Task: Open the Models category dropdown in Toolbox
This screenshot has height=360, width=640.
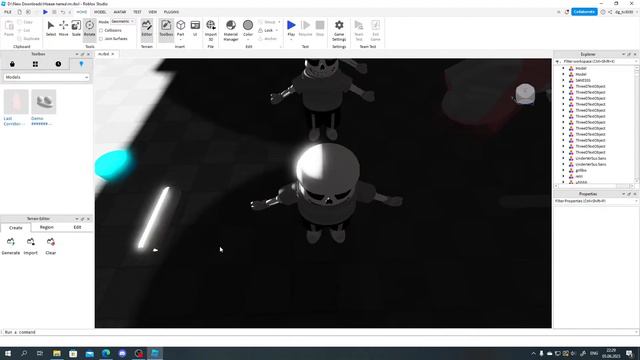Action: click(x=46, y=77)
